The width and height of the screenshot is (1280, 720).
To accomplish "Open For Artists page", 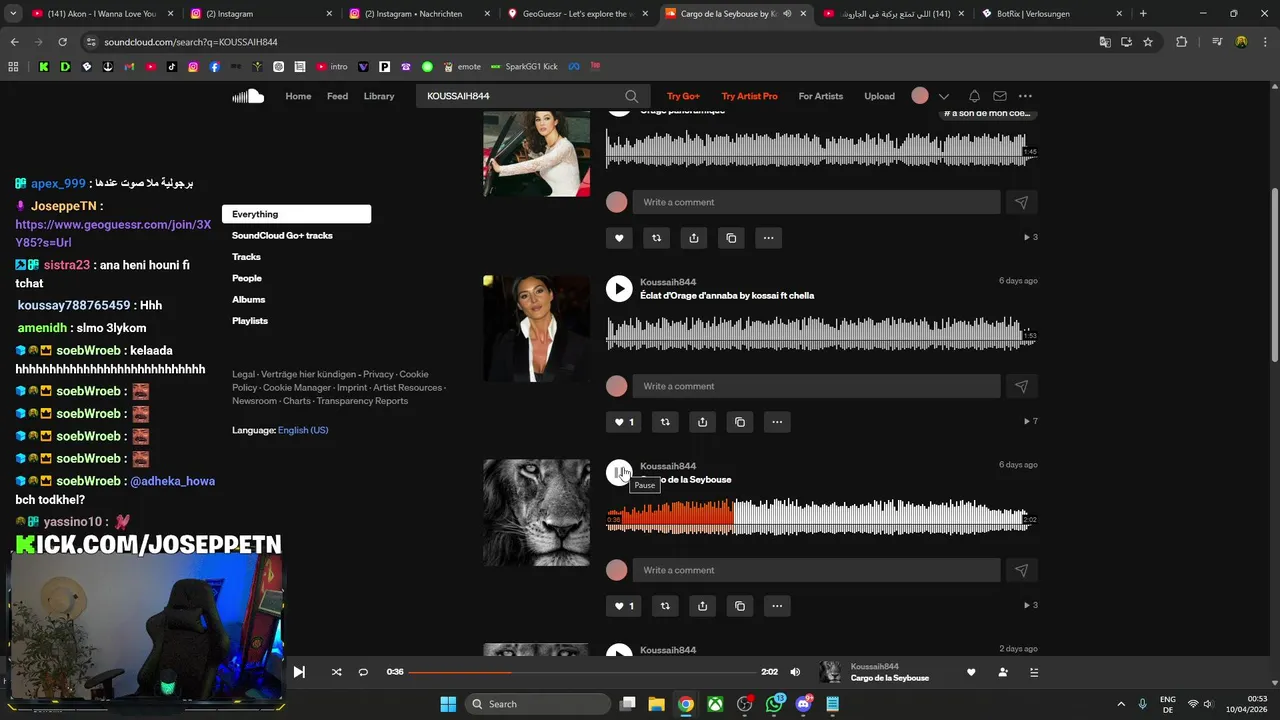I will point(821,96).
